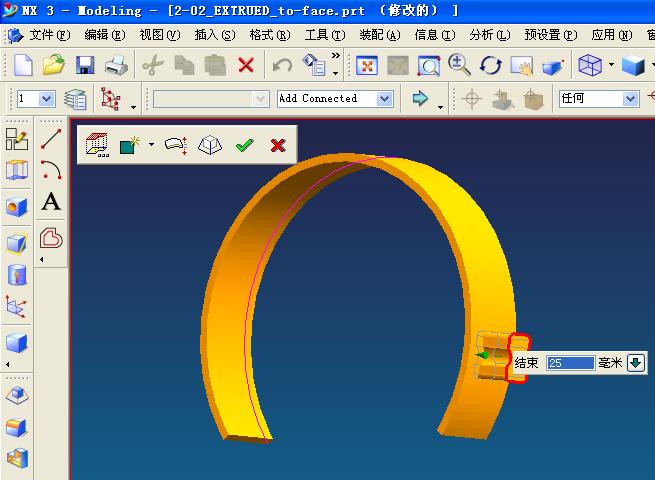The width and height of the screenshot is (655, 480).
Task: Activate the Rotate view tool
Action: [x=491, y=65]
